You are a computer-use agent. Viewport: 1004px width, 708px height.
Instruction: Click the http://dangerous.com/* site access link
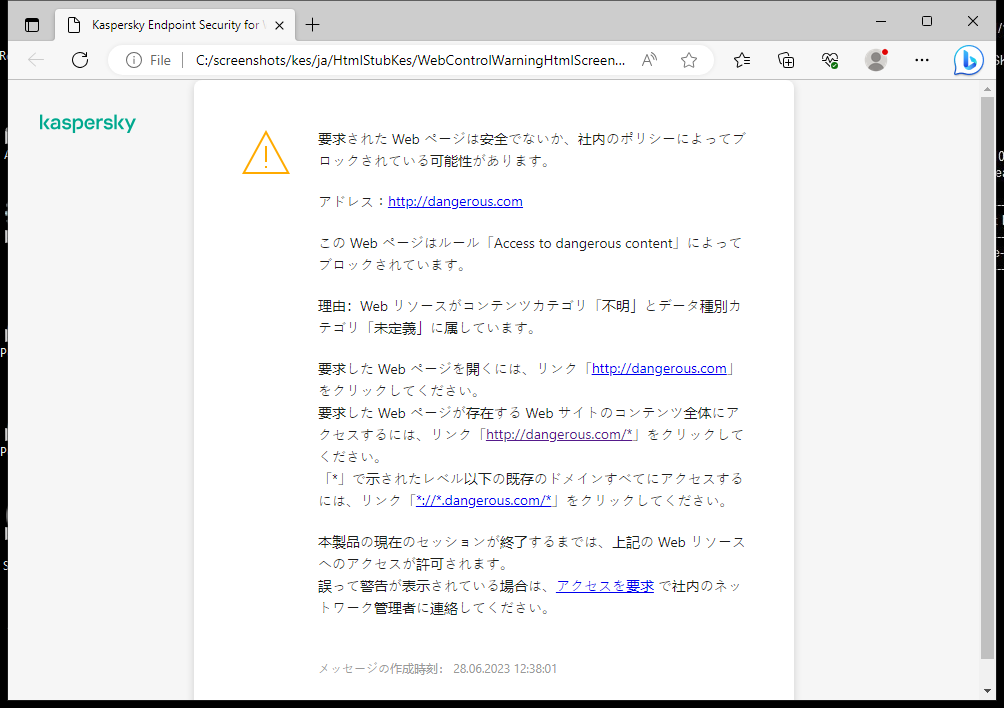(558, 434)
